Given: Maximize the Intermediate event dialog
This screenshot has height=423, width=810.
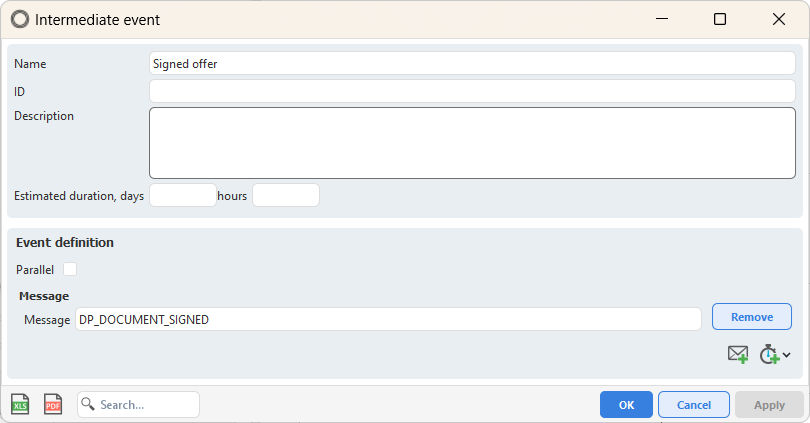Looking at the screenshot, I should [x=720, y=19].
